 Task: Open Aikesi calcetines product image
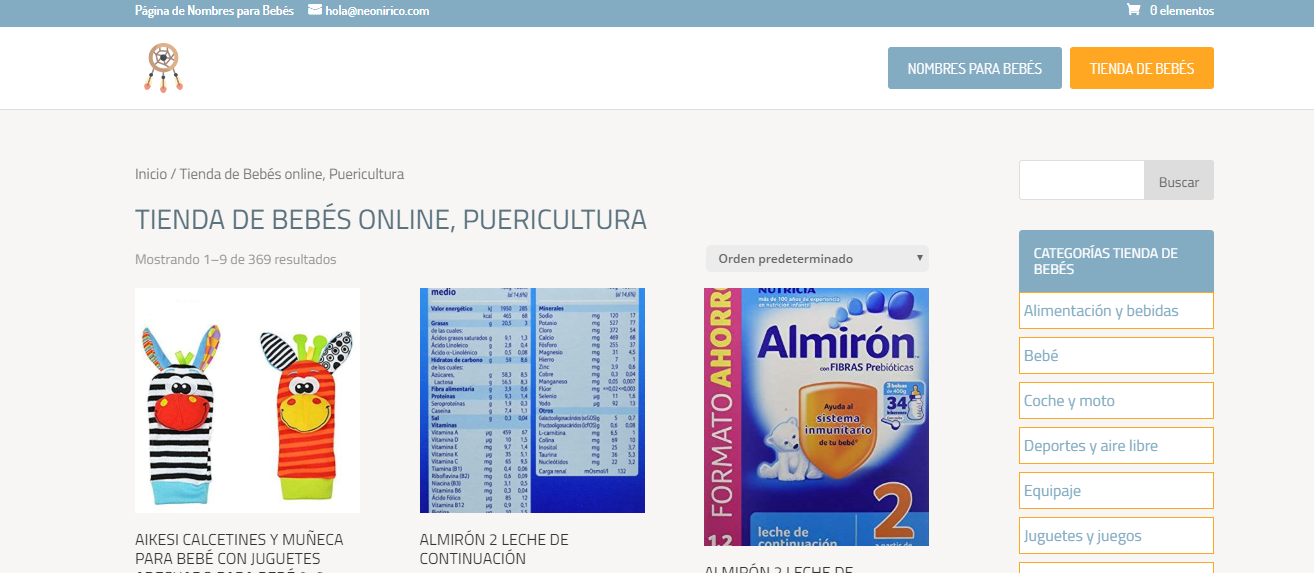pos(247,400)
